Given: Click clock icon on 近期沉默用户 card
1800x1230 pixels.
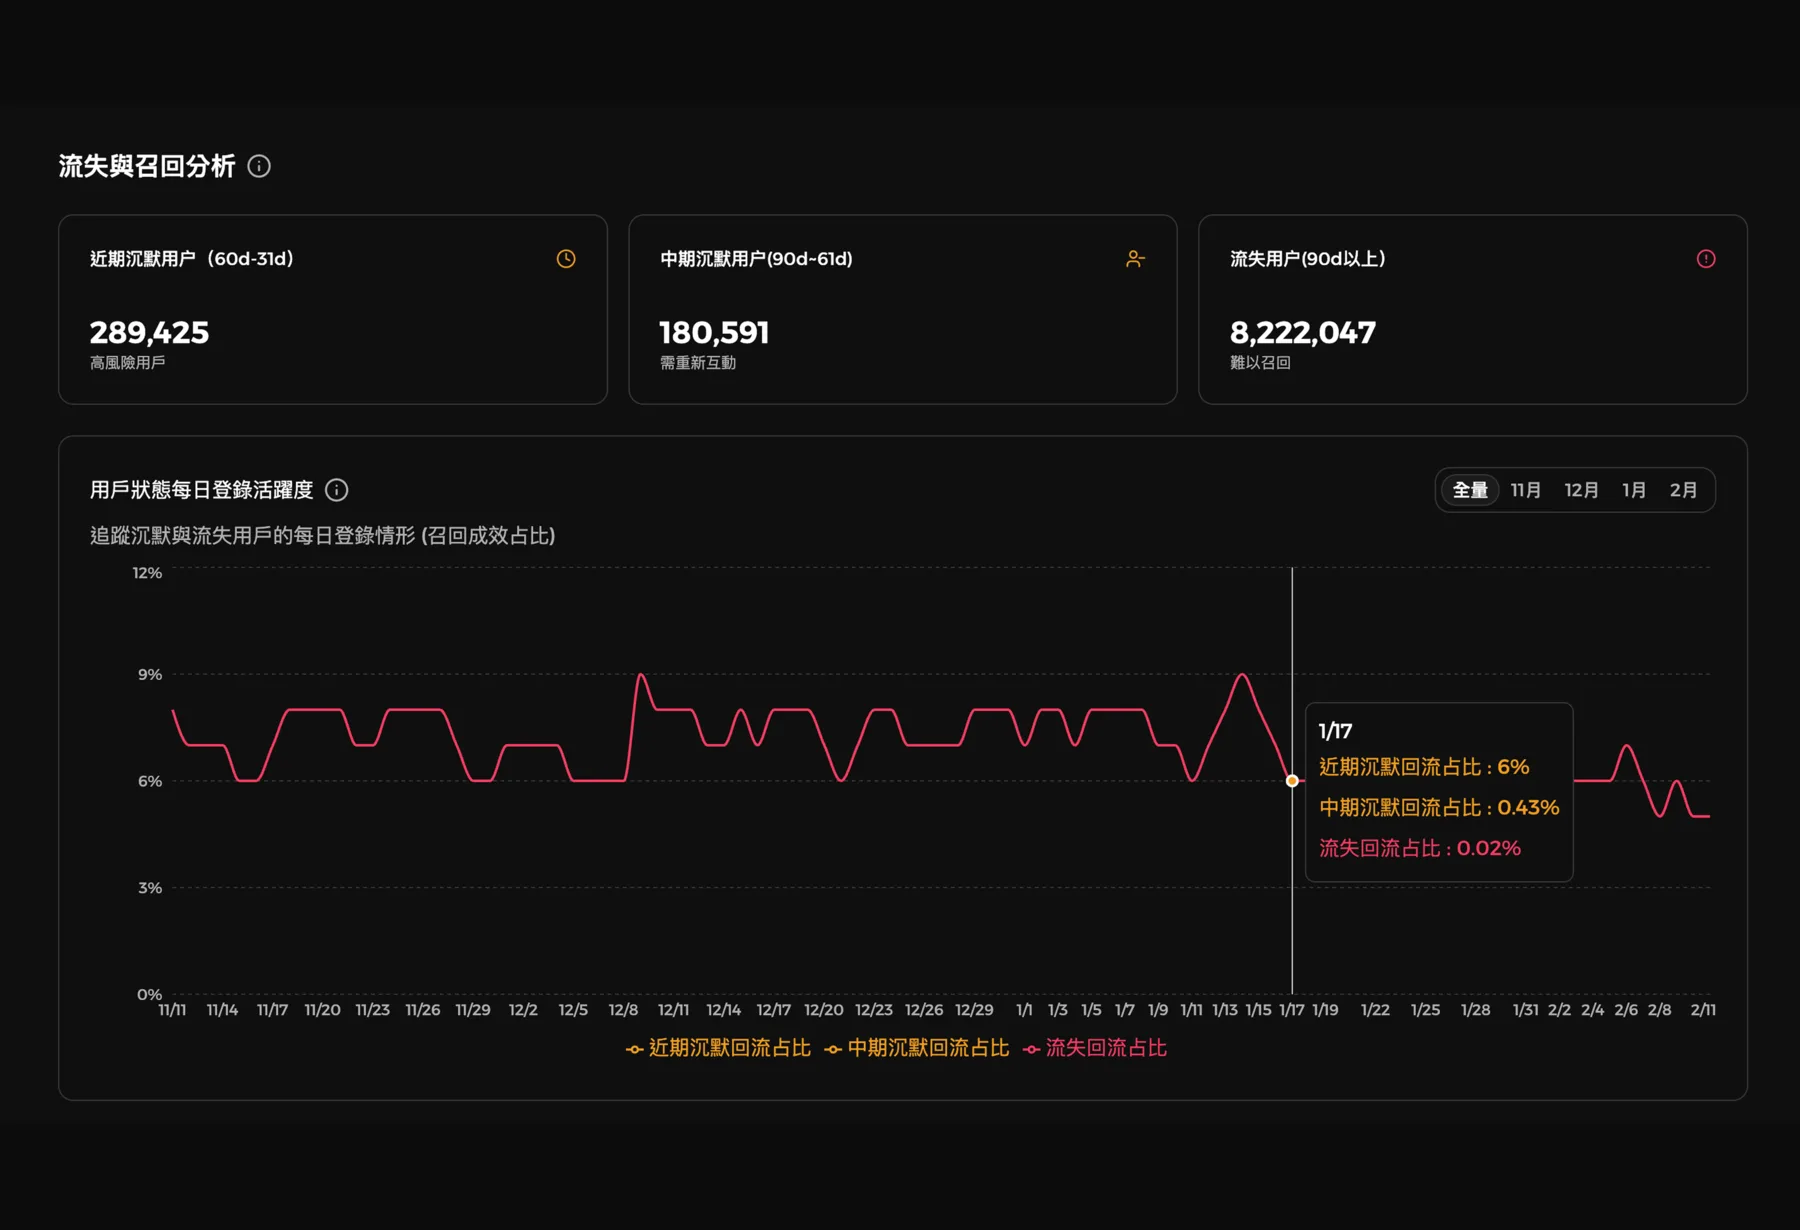Looking at the screenshot, I should [x=566, y=259].
